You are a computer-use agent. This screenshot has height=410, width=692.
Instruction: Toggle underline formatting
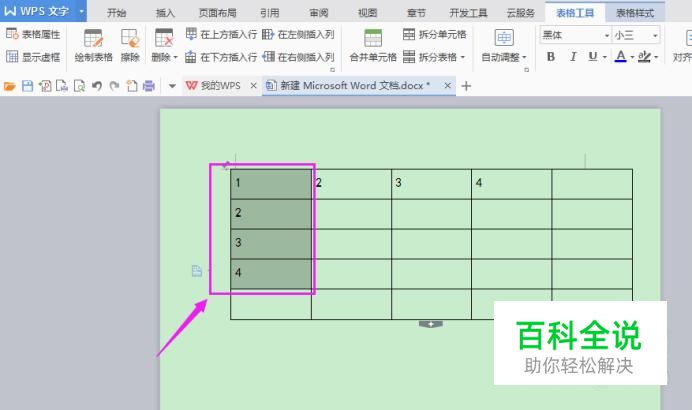coord(593,56)
